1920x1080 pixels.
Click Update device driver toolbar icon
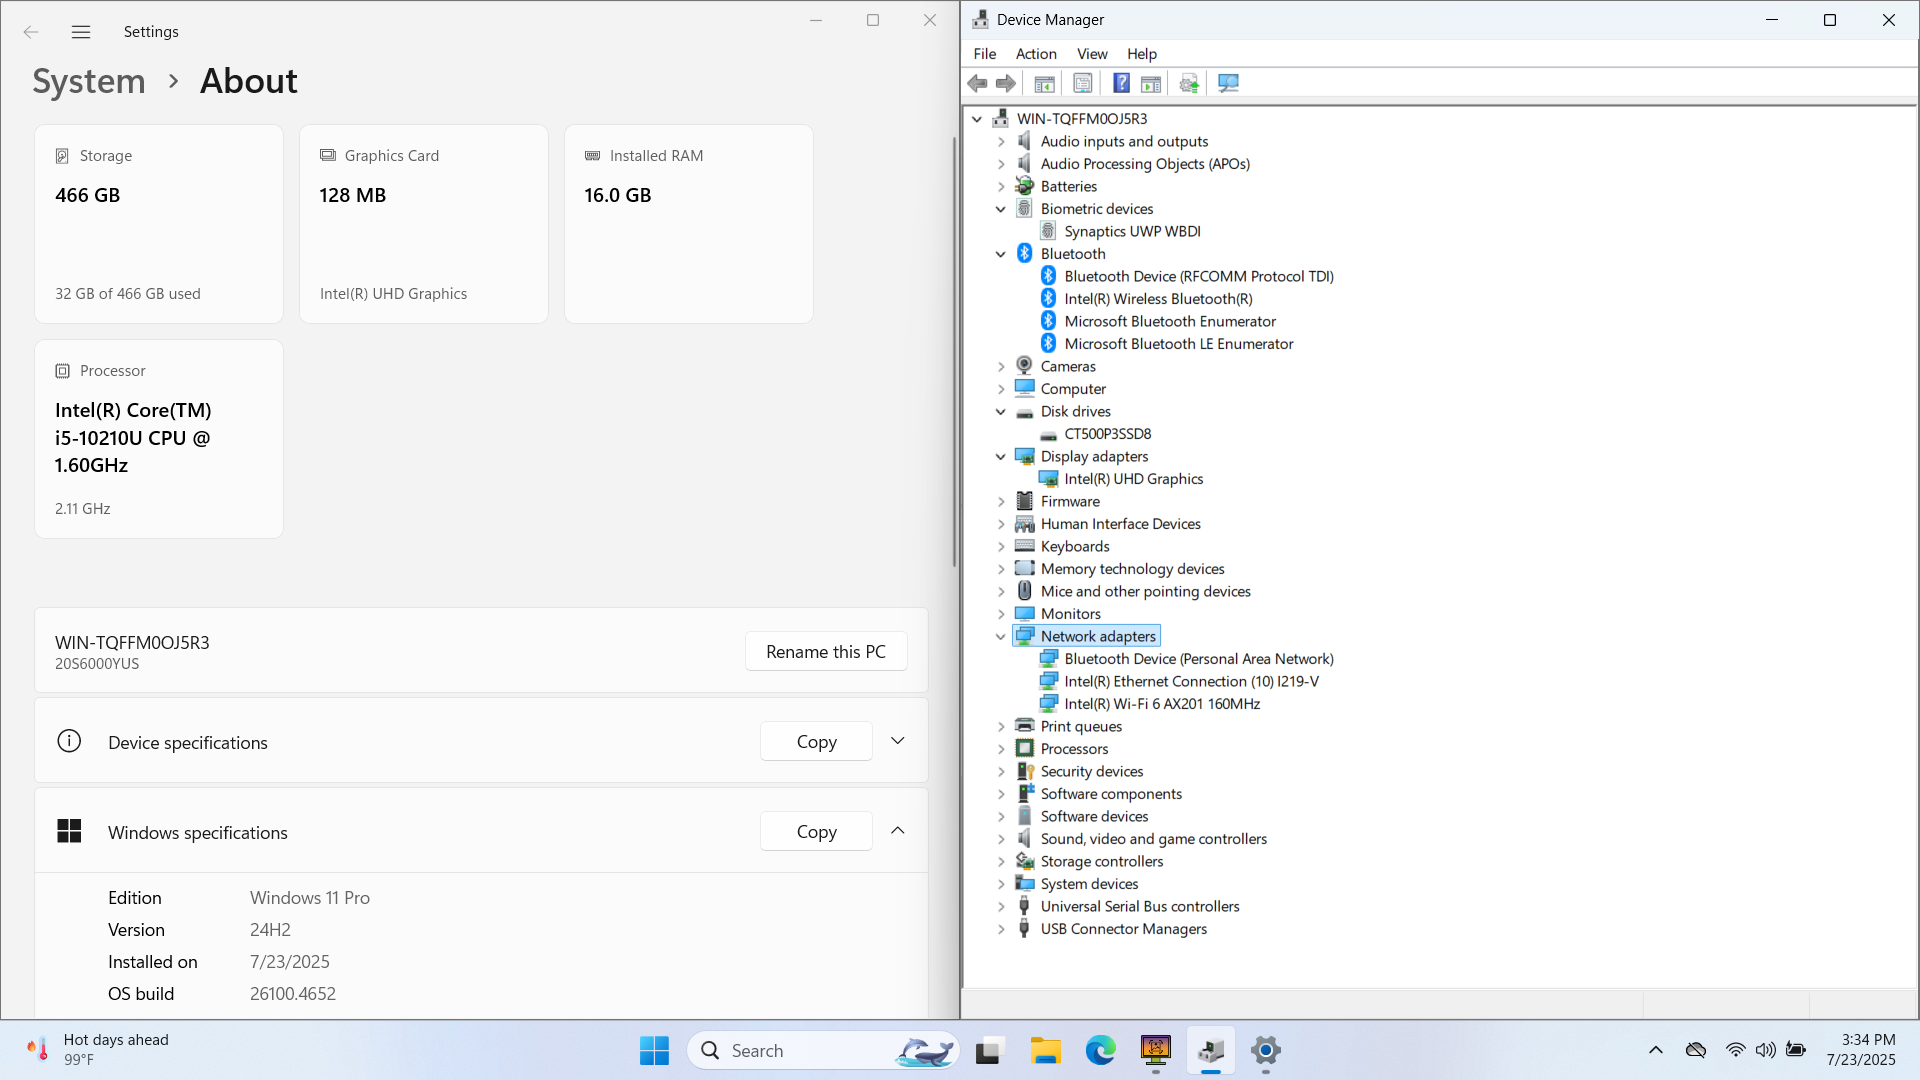[x=1189, y=84]
